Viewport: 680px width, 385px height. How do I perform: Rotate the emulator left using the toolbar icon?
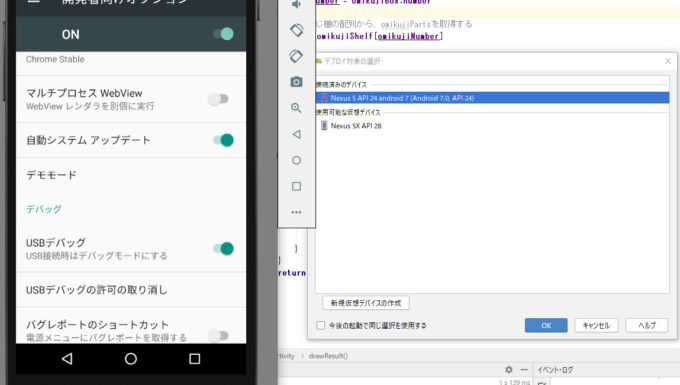(x=297, y=30)
